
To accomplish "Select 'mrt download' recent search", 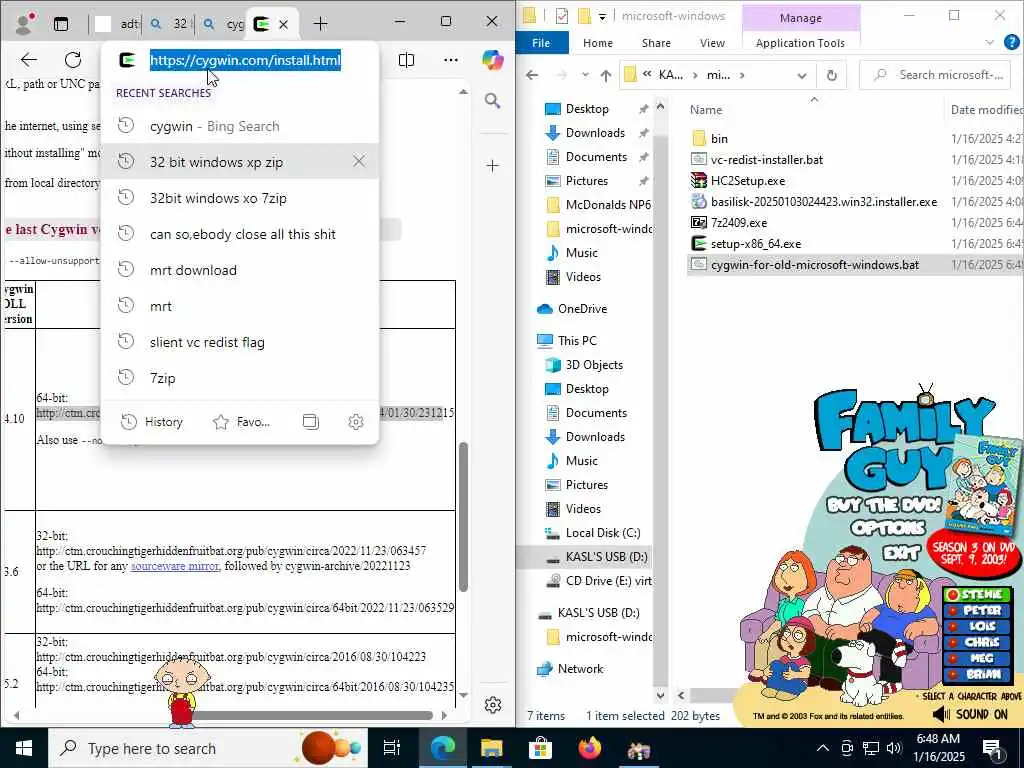I will coord(240,270).
